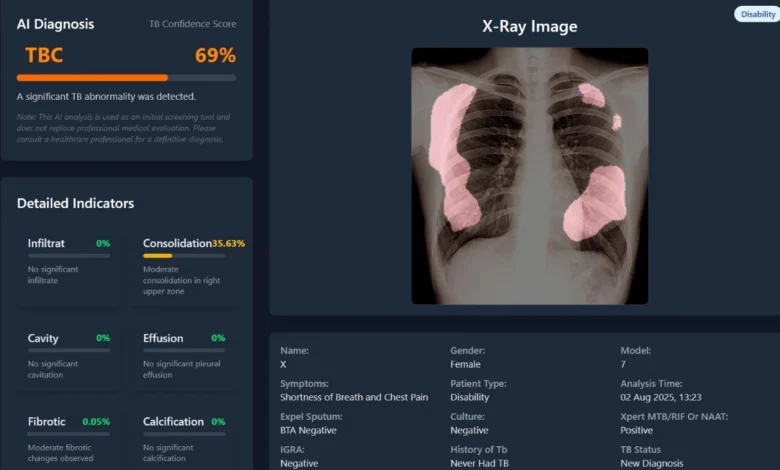Click the Infiltrat indicator bar
The height and width of the screenshot is (470, 780).
(69, 256)
